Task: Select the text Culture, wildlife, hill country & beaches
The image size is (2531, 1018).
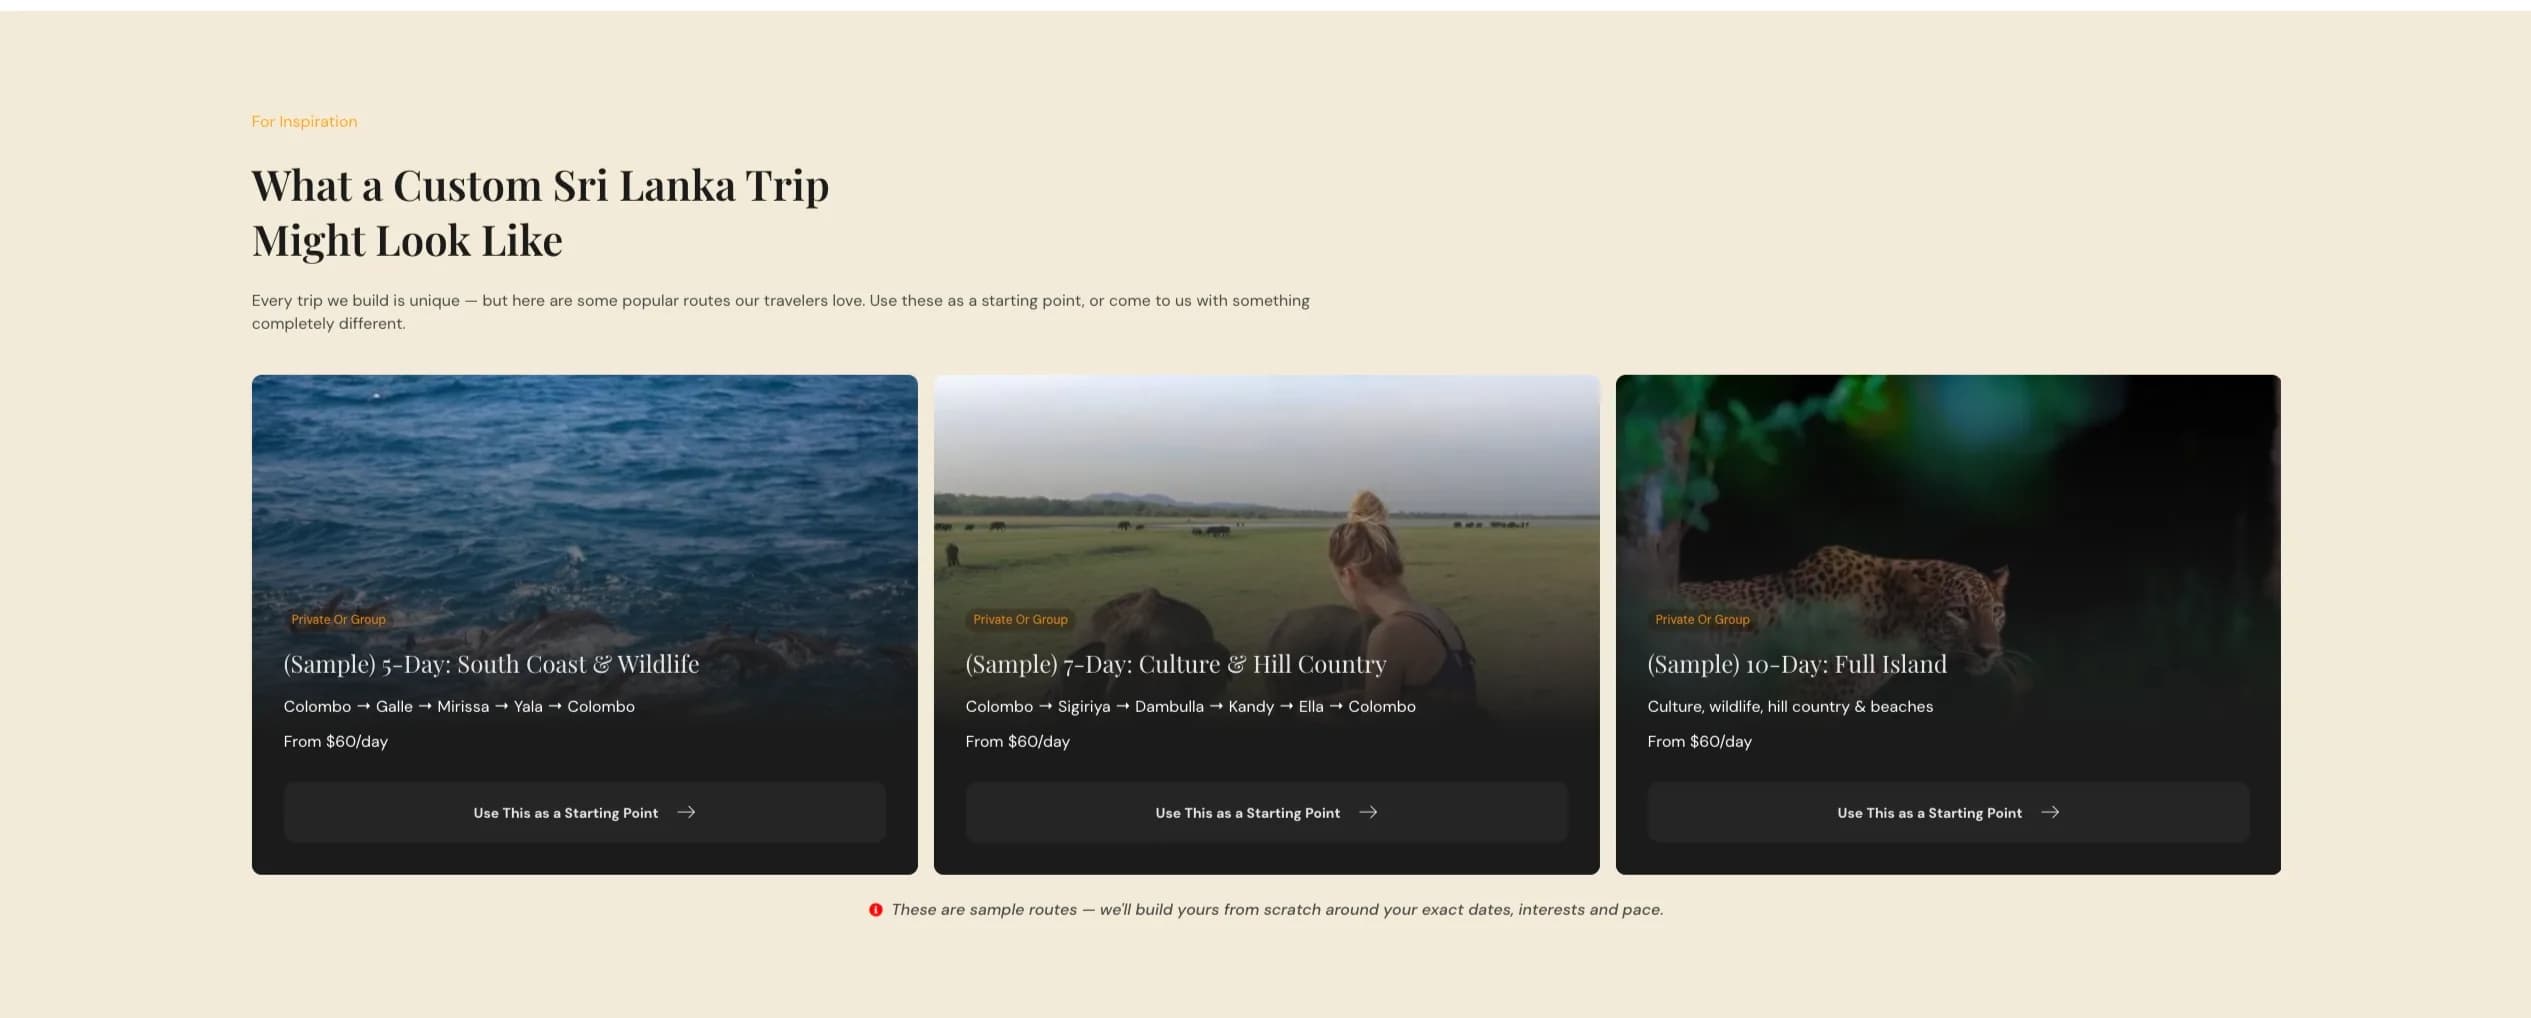Action: click(x=1790, y=706)
